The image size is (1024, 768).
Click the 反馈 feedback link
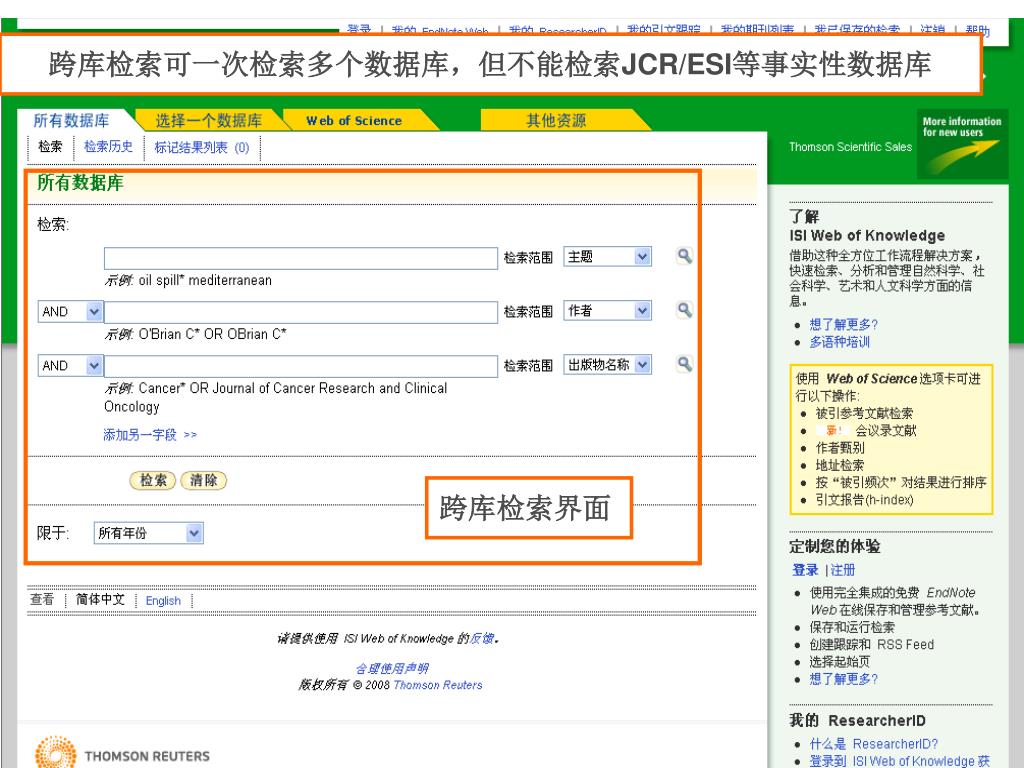pyautogui.click(x=482, y=639)
